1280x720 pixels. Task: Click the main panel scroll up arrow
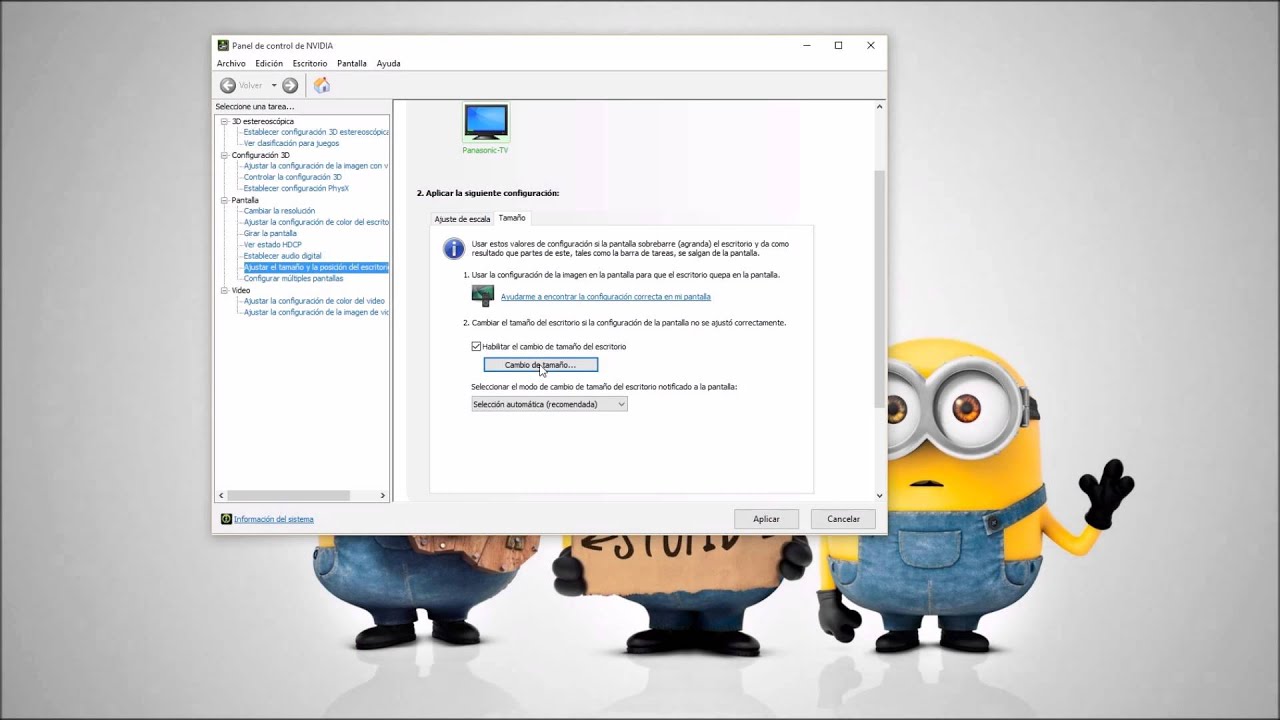click(880, 106)
